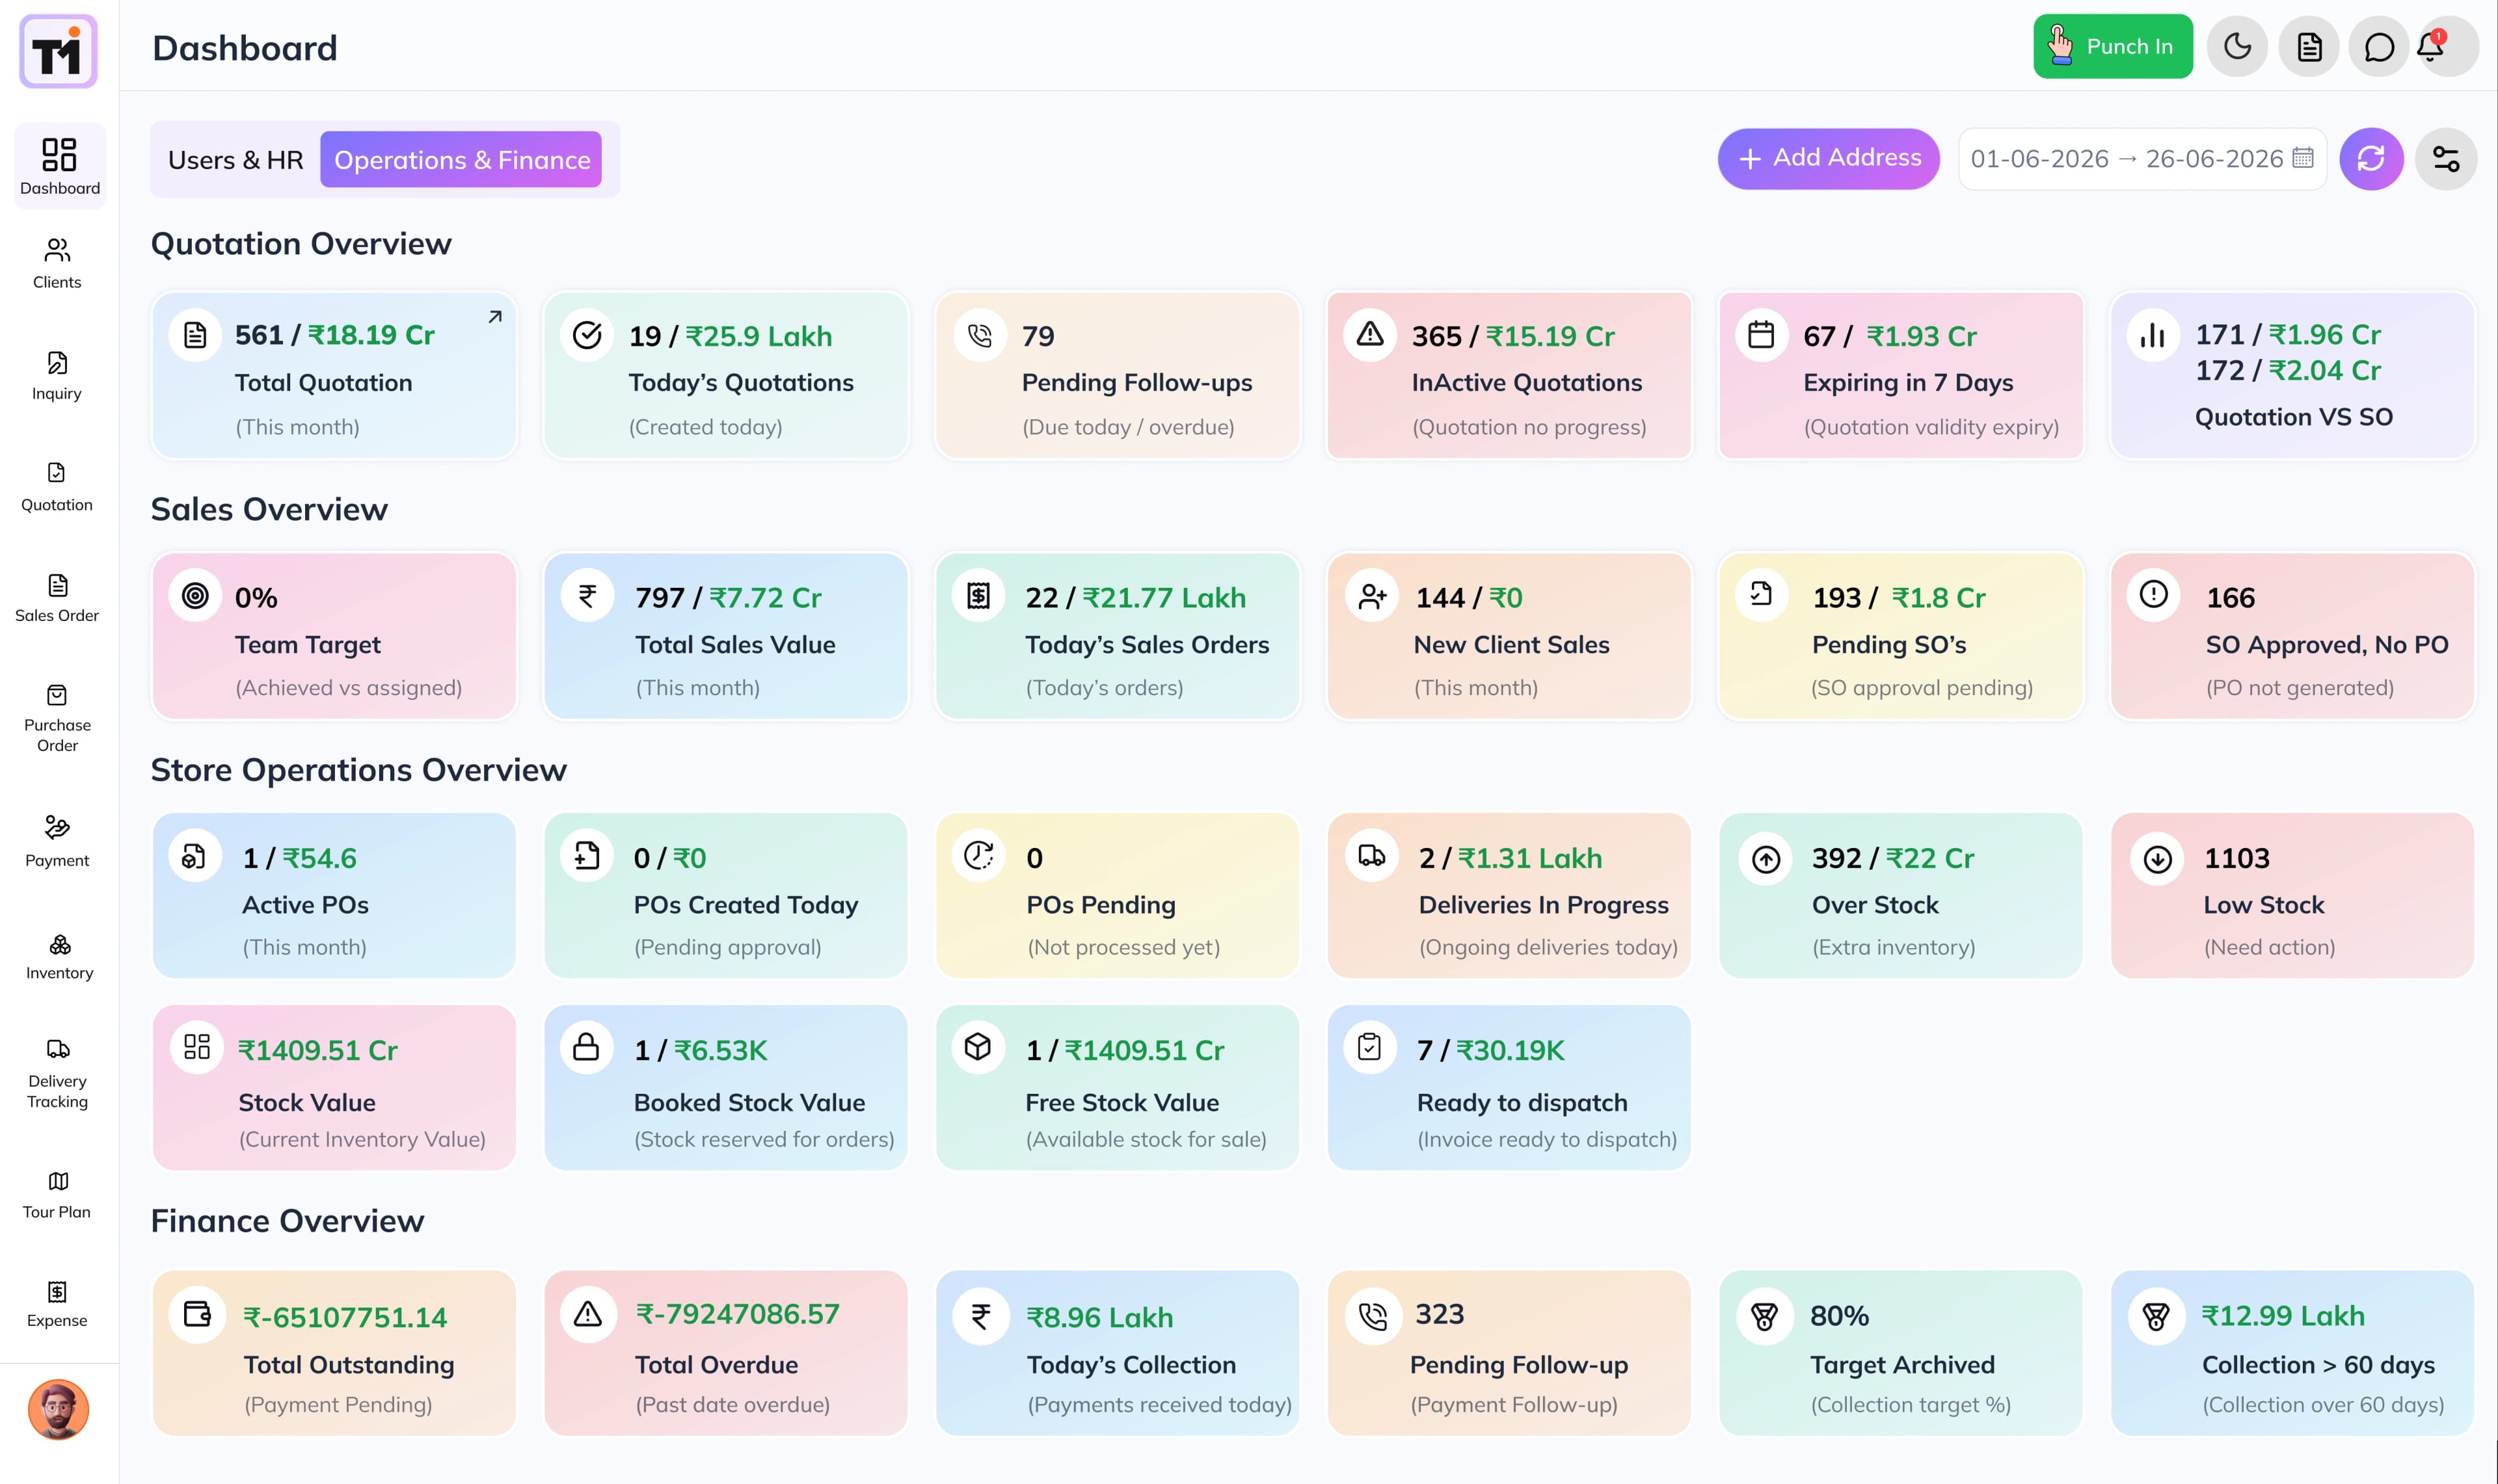
Task: Click the Low Stock down-arrow icon
Action: pyautogui.click(x=2157, y=859)
